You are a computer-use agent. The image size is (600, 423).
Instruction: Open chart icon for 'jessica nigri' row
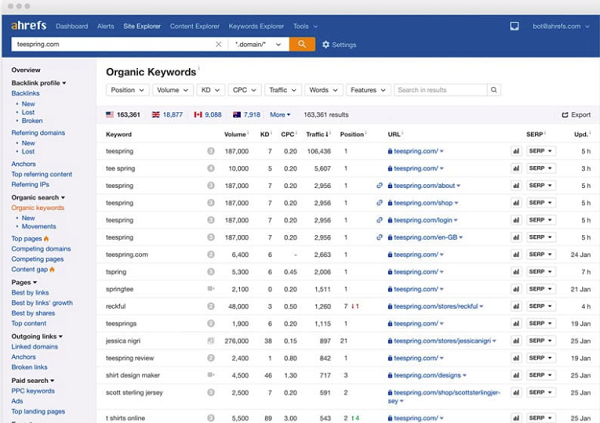[516, 341]
